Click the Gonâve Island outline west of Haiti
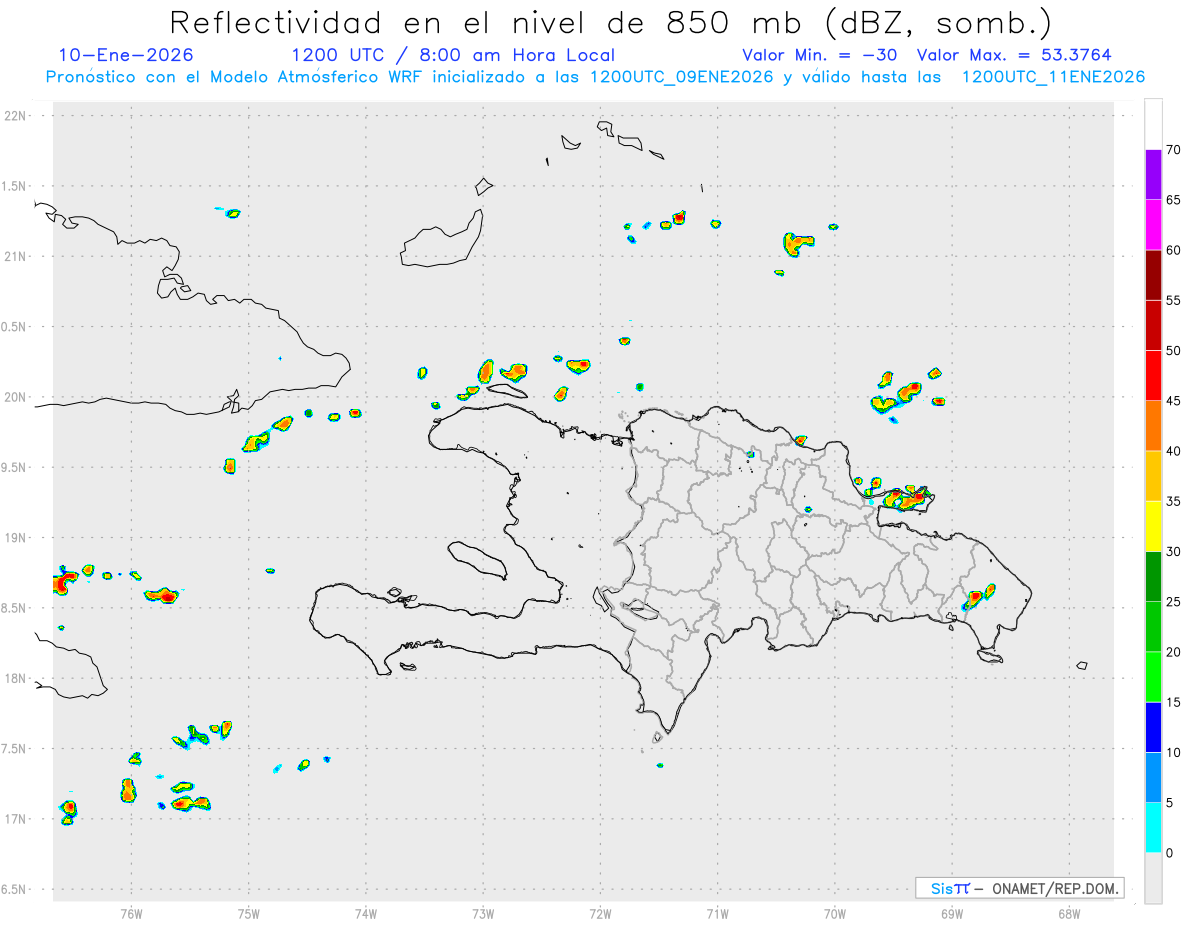The image size is (1200, 927). pos(476,559)
